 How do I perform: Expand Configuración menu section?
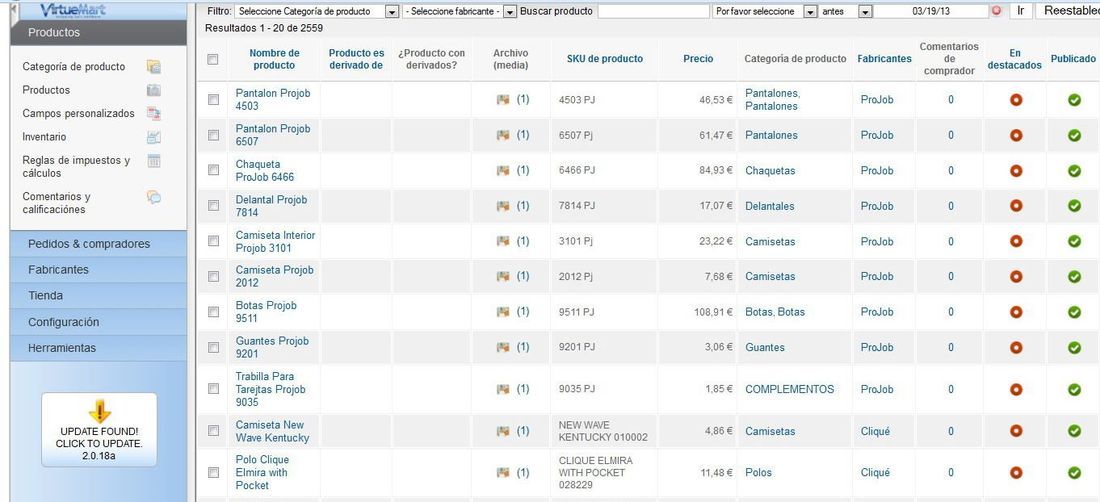click(x=99, y=323)
